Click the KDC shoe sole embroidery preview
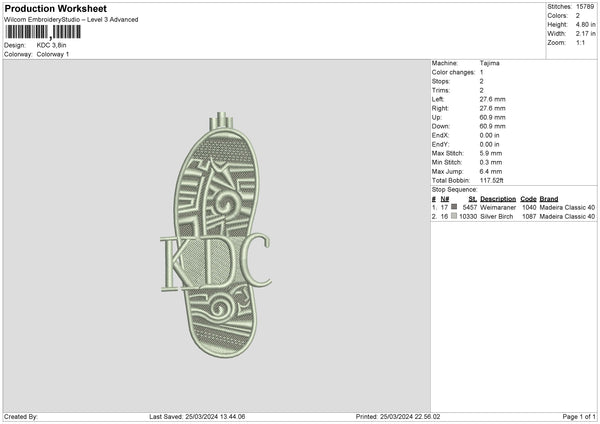 [215, 255]
